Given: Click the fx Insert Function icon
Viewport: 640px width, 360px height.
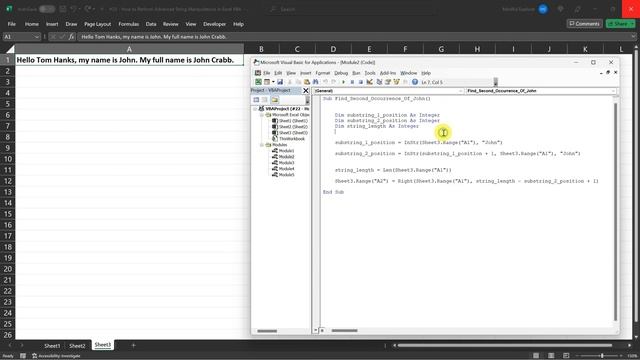Looking at the screenshot, I should [71, 37].
